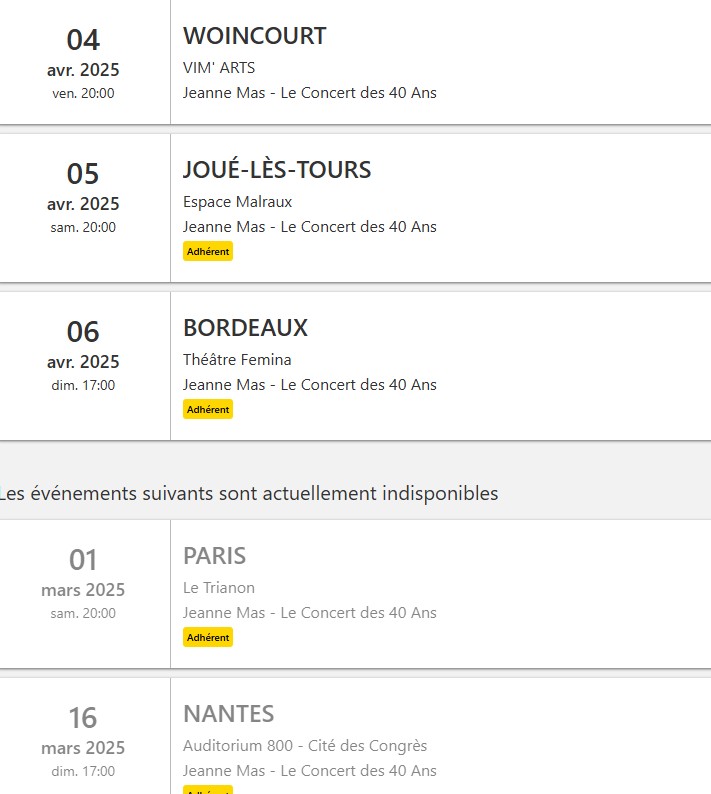Screen dimensions: 711x794
Task: Click the Le Trianon venue name
Action: pos(219,588)
